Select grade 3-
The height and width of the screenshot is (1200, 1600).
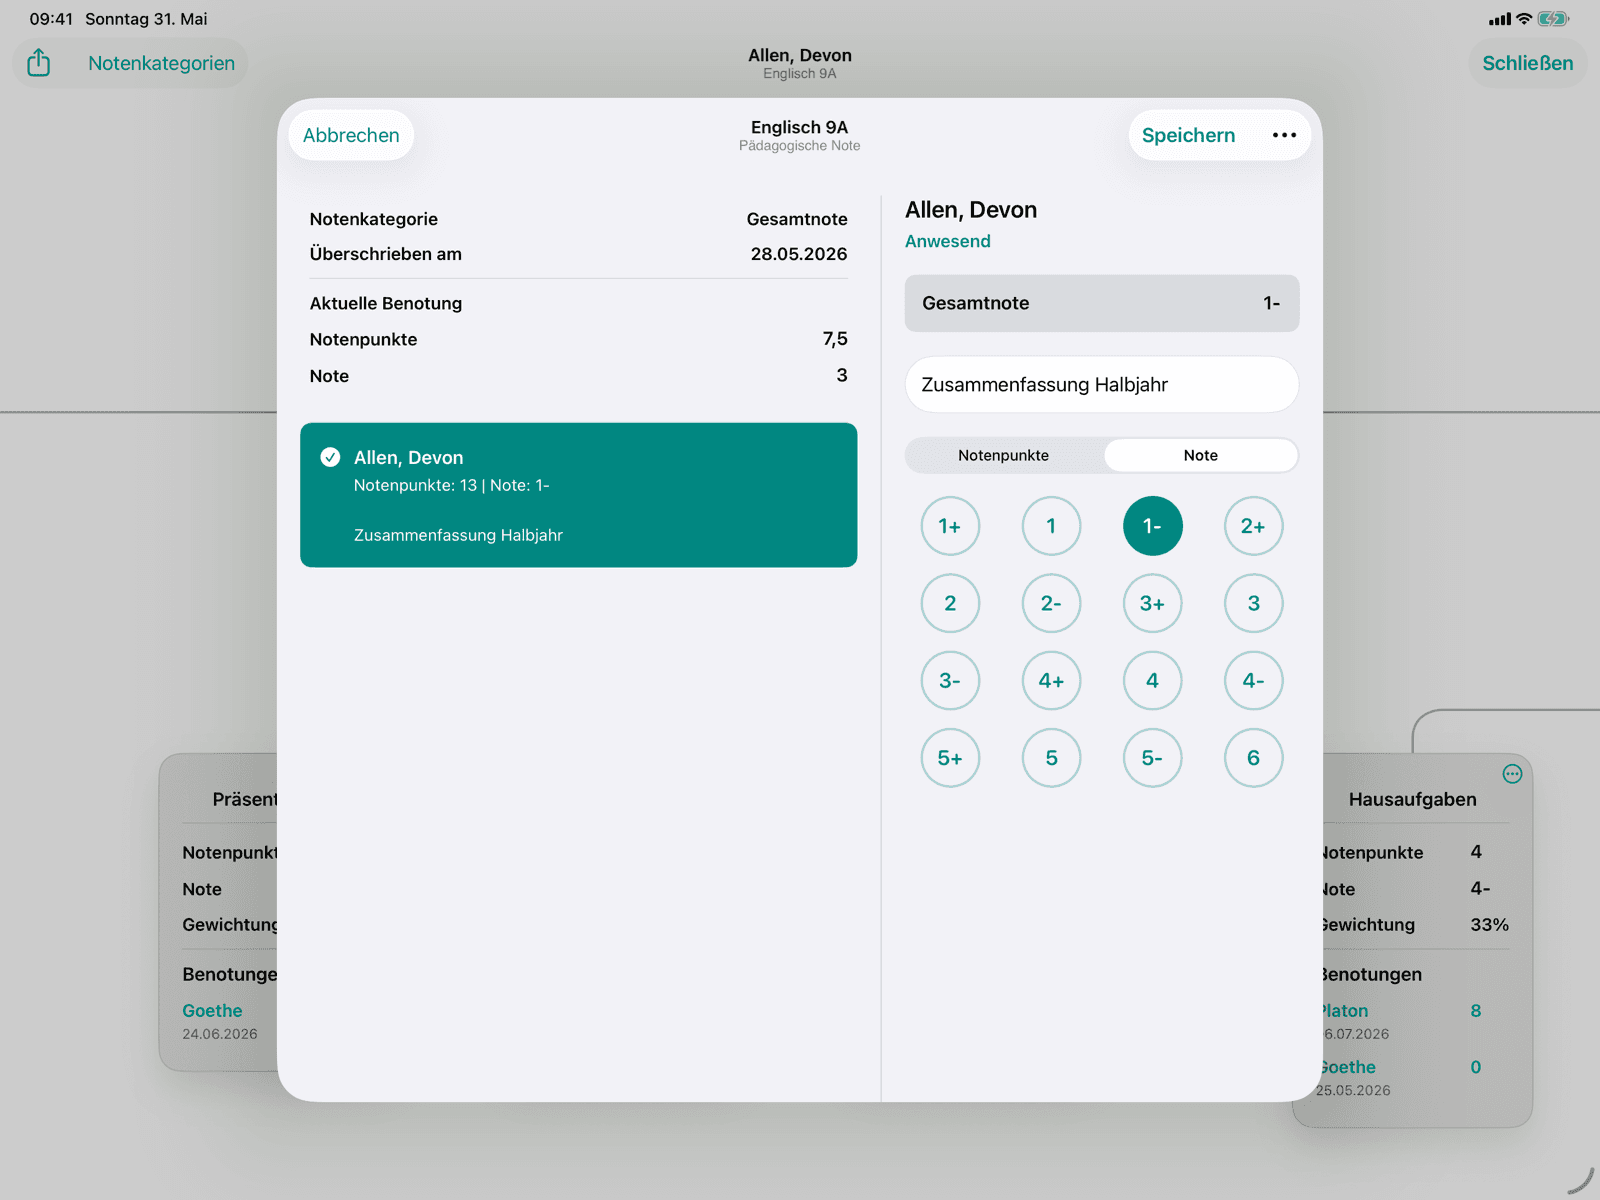(x=950, y=681)
